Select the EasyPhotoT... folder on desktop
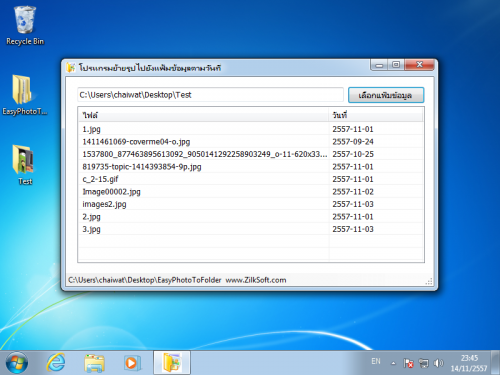Viewport: 500px width, 375px height. click(24, 95)
